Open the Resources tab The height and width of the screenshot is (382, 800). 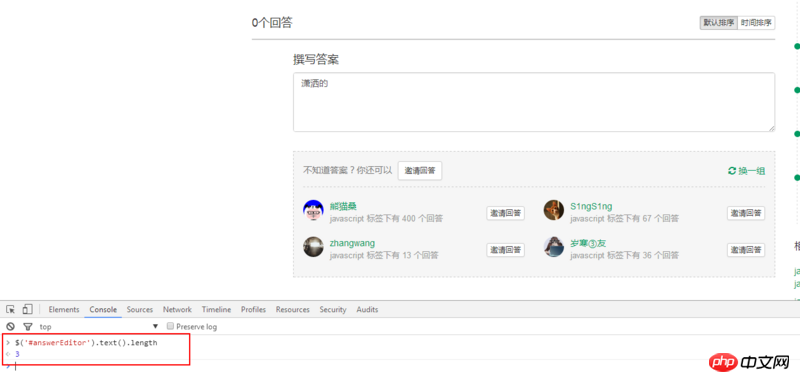click(293, 310)
